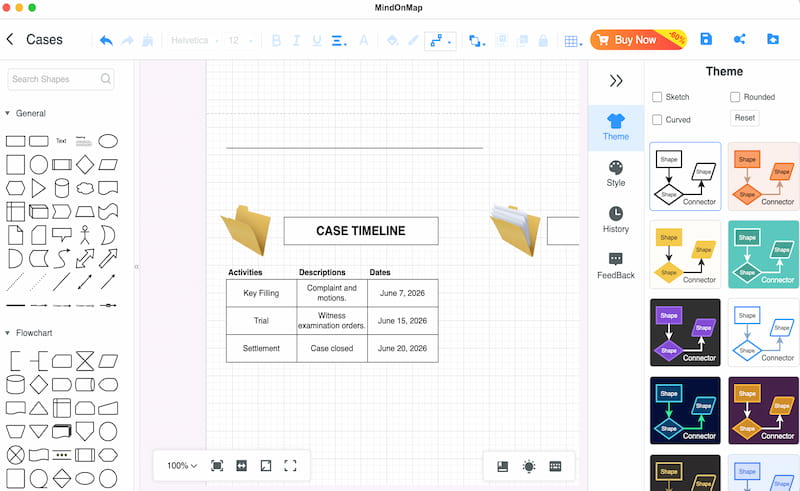Viewport: 800px width, 491px height.
Task: Click the font color A icon
Action: 364,40
